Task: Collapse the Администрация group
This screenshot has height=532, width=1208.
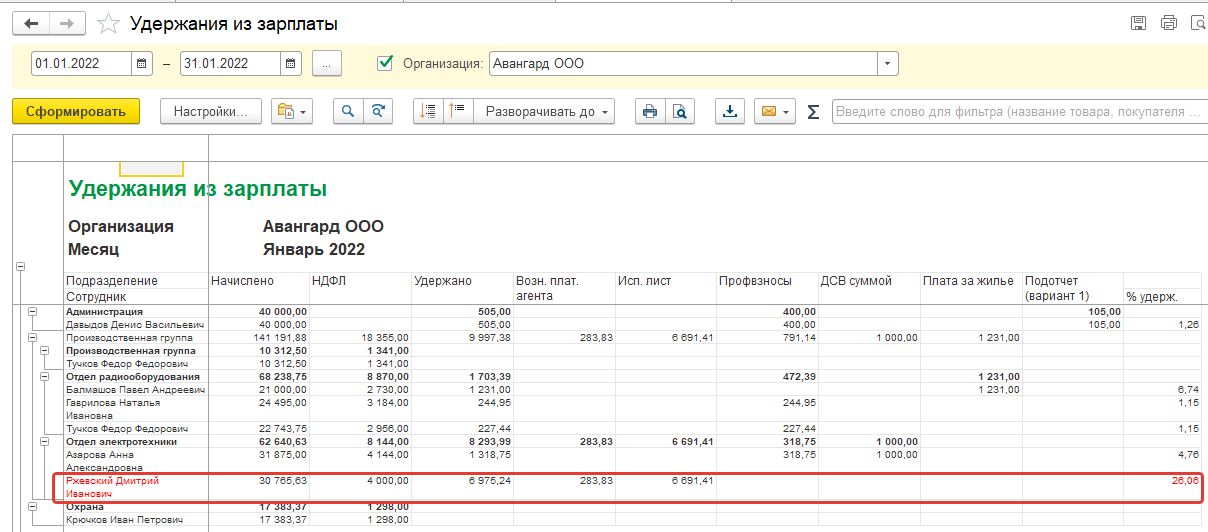Action: pyautogui.click(x=32, y=312)
